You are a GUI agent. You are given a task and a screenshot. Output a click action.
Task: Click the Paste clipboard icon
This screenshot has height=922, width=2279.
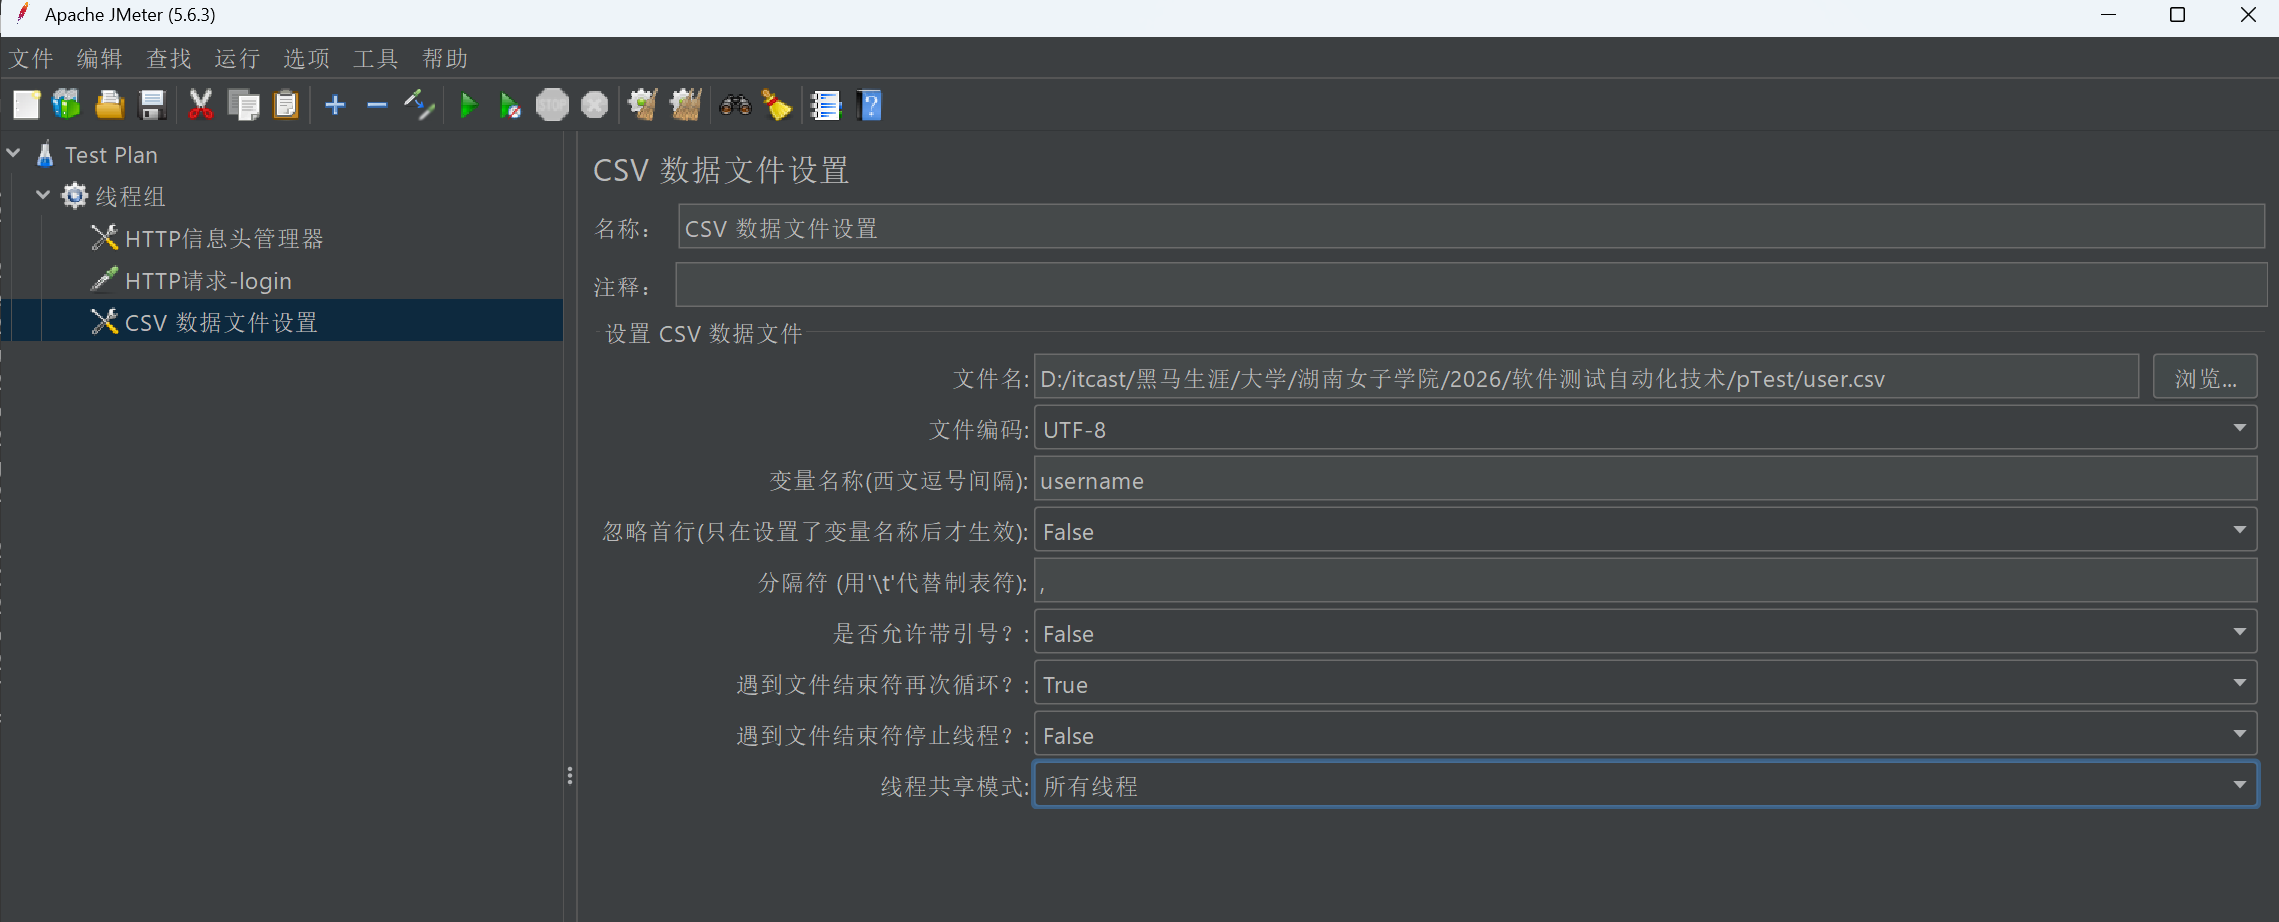pyautogui.click(x=286, y=105)
